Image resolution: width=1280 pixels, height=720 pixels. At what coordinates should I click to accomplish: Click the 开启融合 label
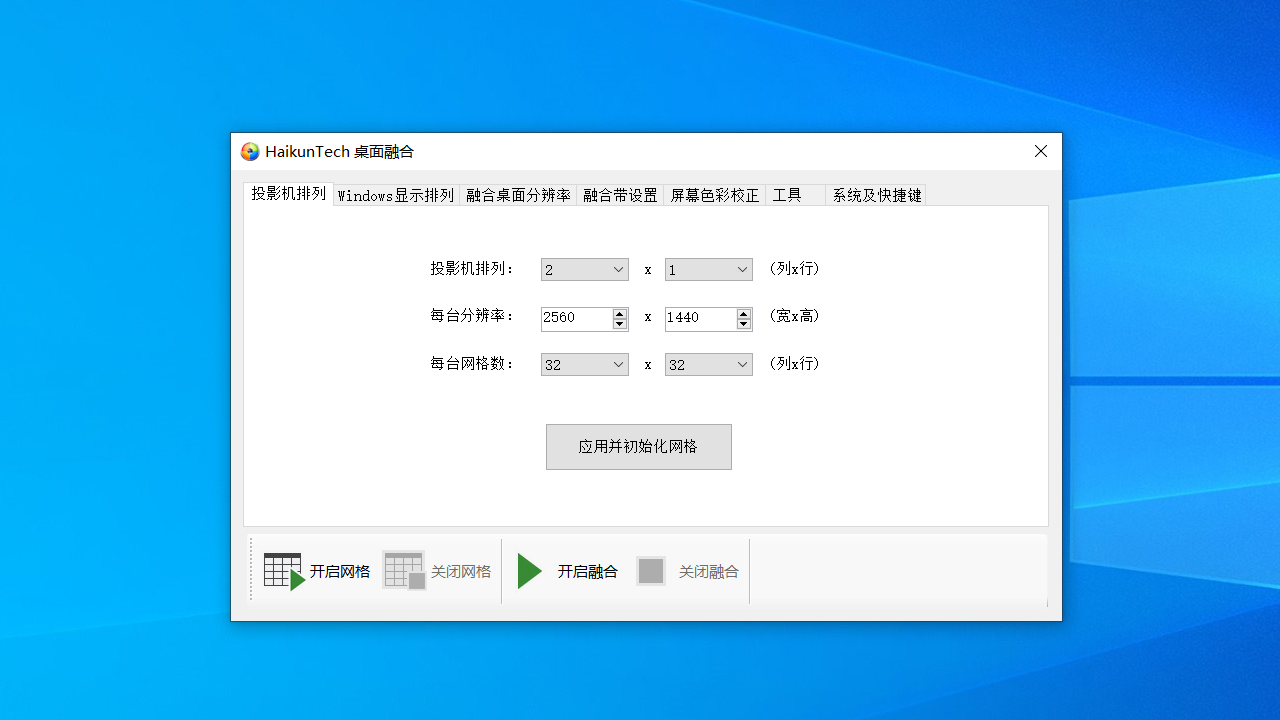(588, 572)
